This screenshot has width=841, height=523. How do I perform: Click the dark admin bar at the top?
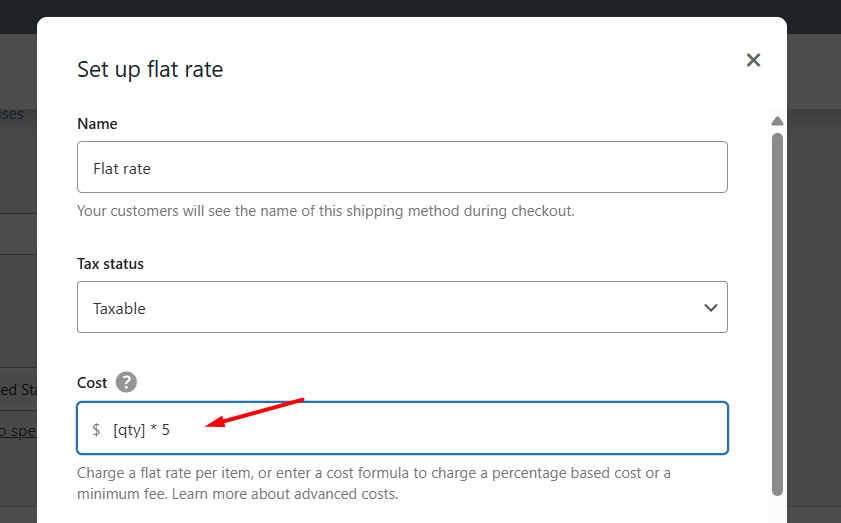click(420, 8)
